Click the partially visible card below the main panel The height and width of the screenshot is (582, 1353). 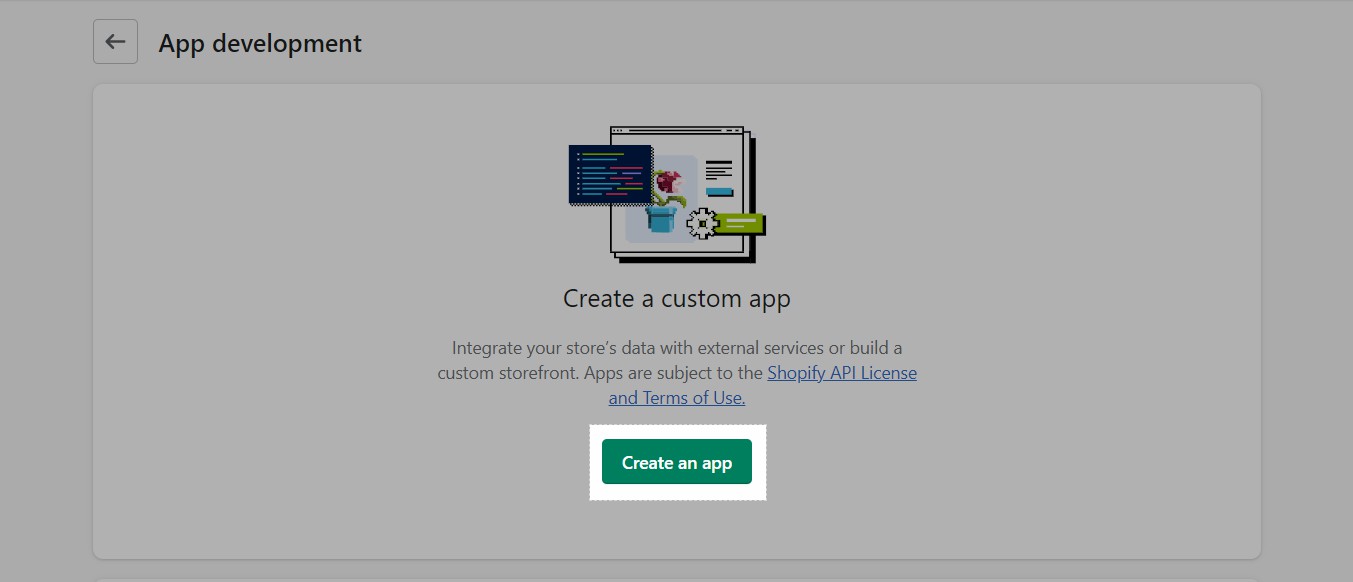click(x=676, y=576)
